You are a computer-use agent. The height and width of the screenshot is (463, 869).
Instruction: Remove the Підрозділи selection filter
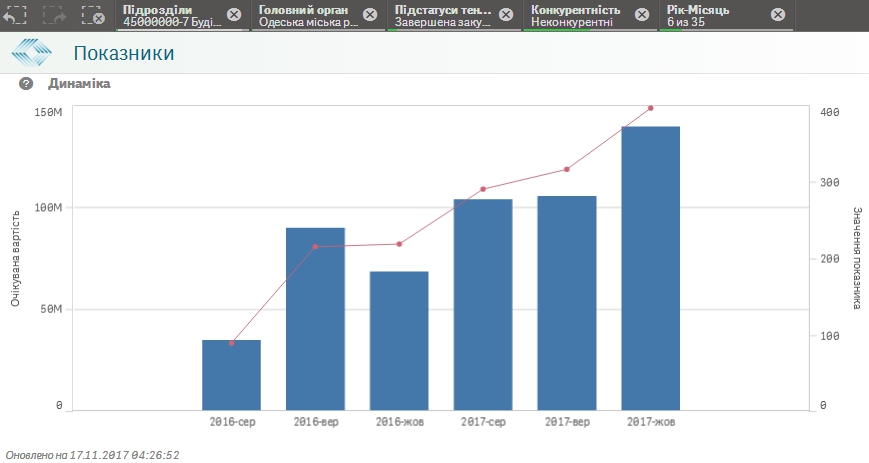(x=233, y=15)
